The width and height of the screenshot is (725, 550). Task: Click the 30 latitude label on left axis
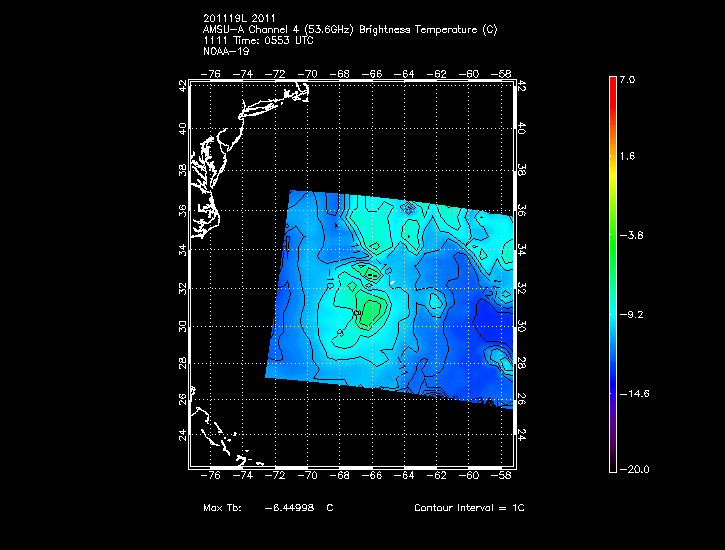point(183,326)
